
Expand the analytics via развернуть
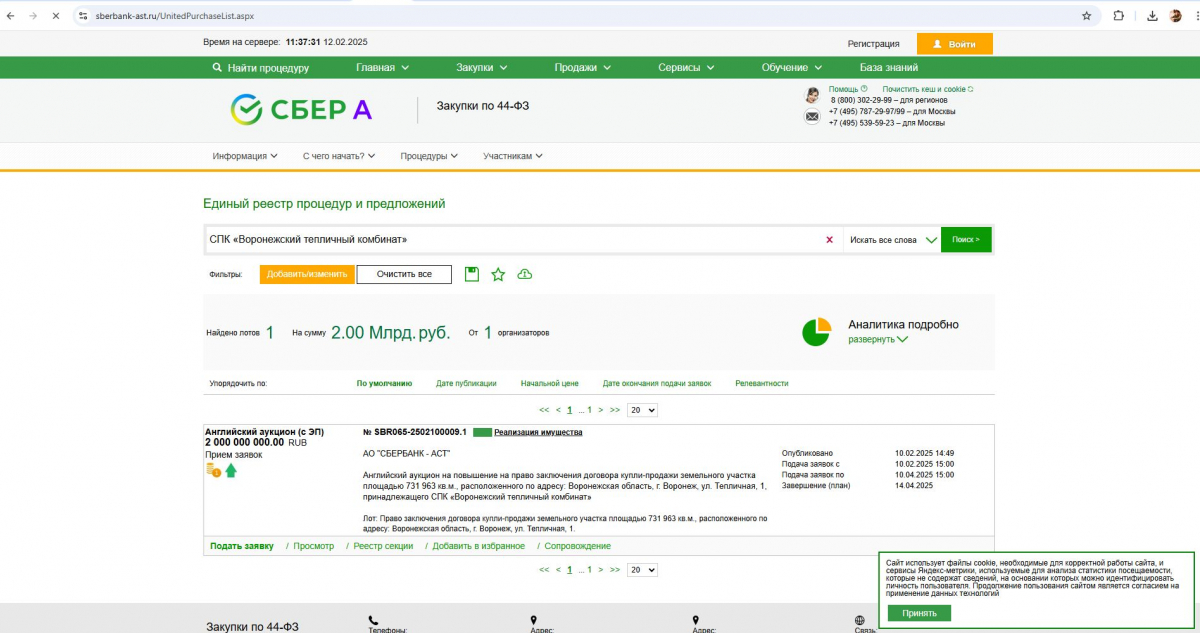click(x=878, y=339)
